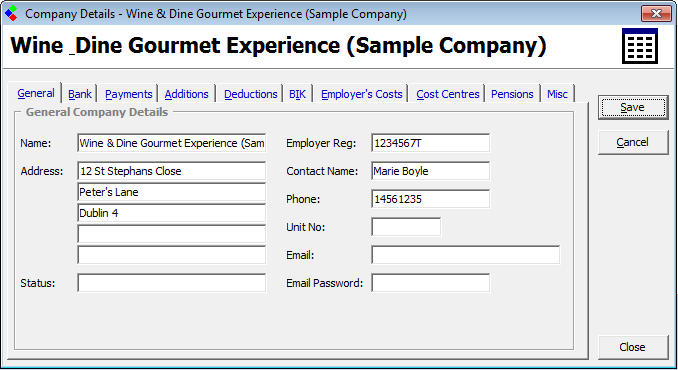The image size is (678, 370).
Task: Click the 'Phone:' label
Action: [303, 199]
